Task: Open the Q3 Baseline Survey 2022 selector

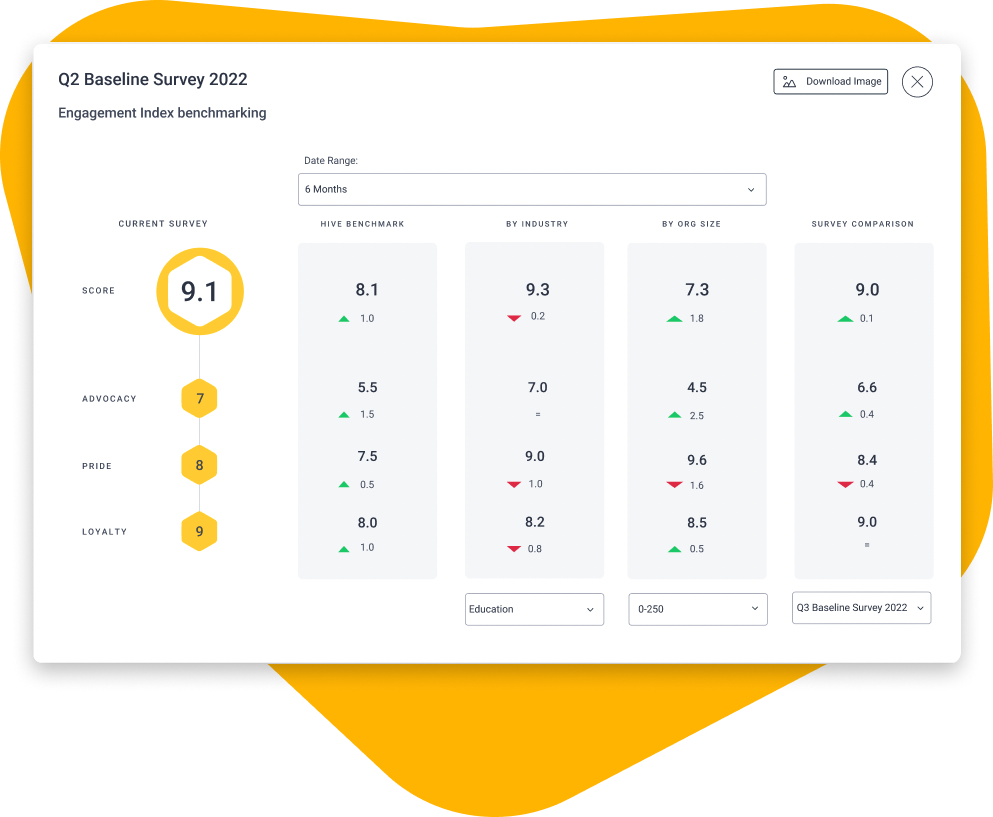Action: pos(861,607)
